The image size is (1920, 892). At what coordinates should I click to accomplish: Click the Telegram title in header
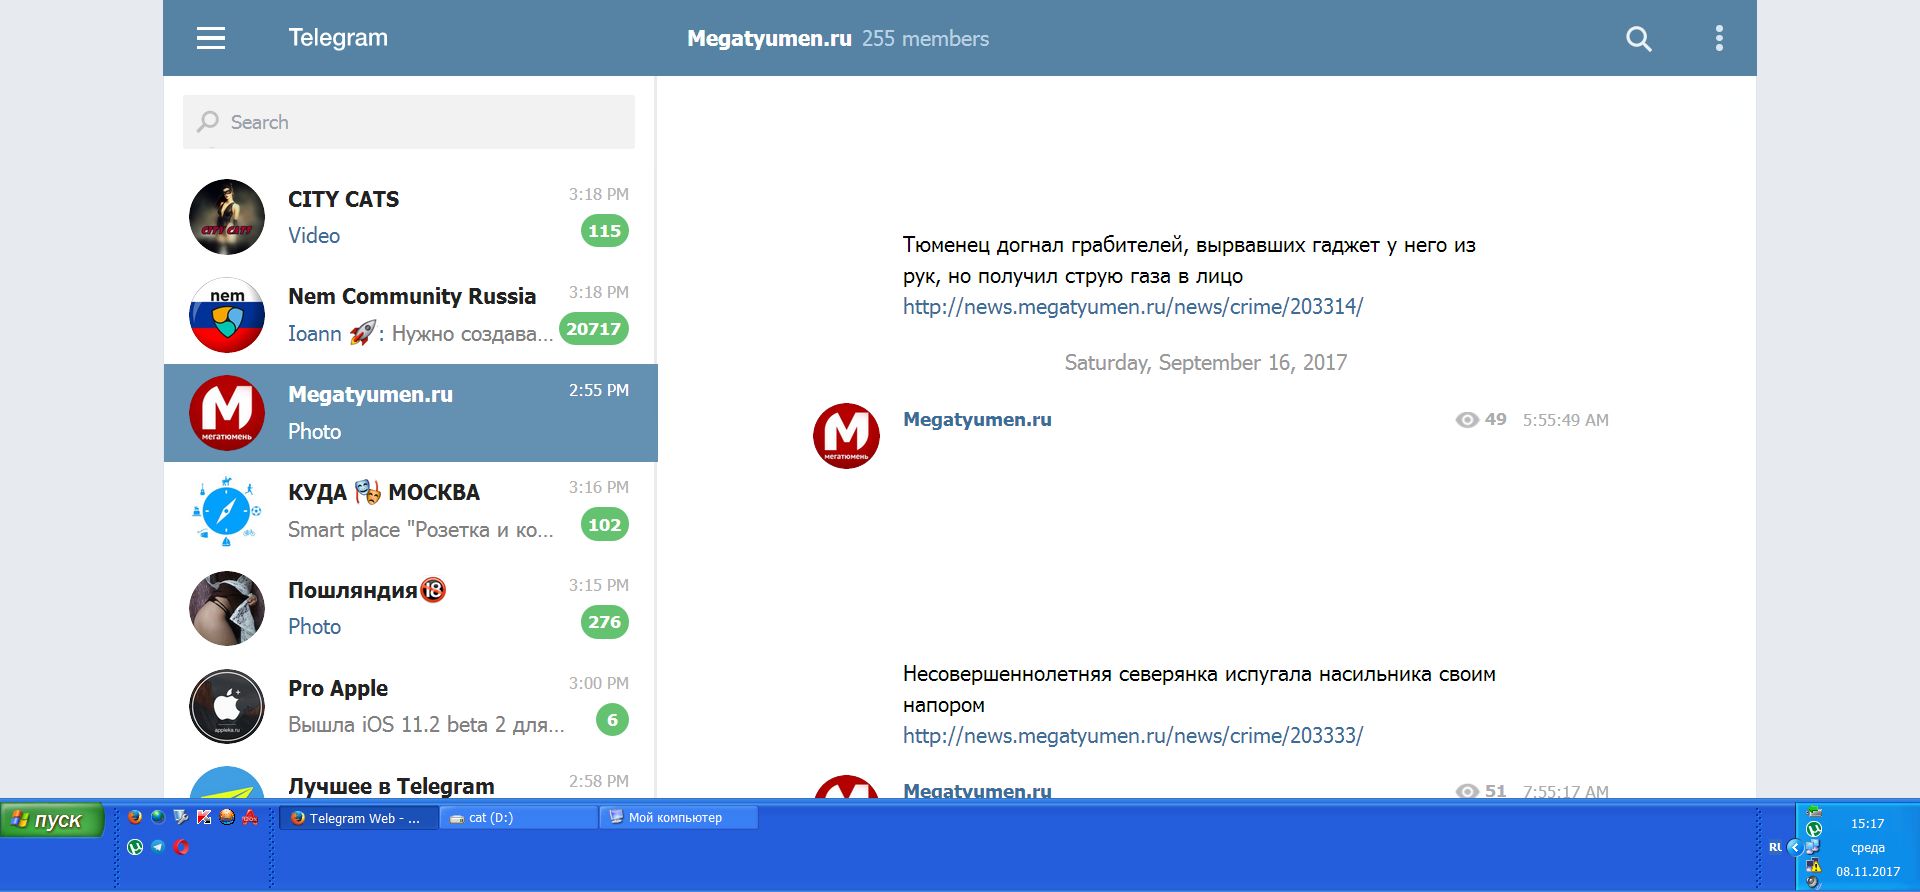338,38
